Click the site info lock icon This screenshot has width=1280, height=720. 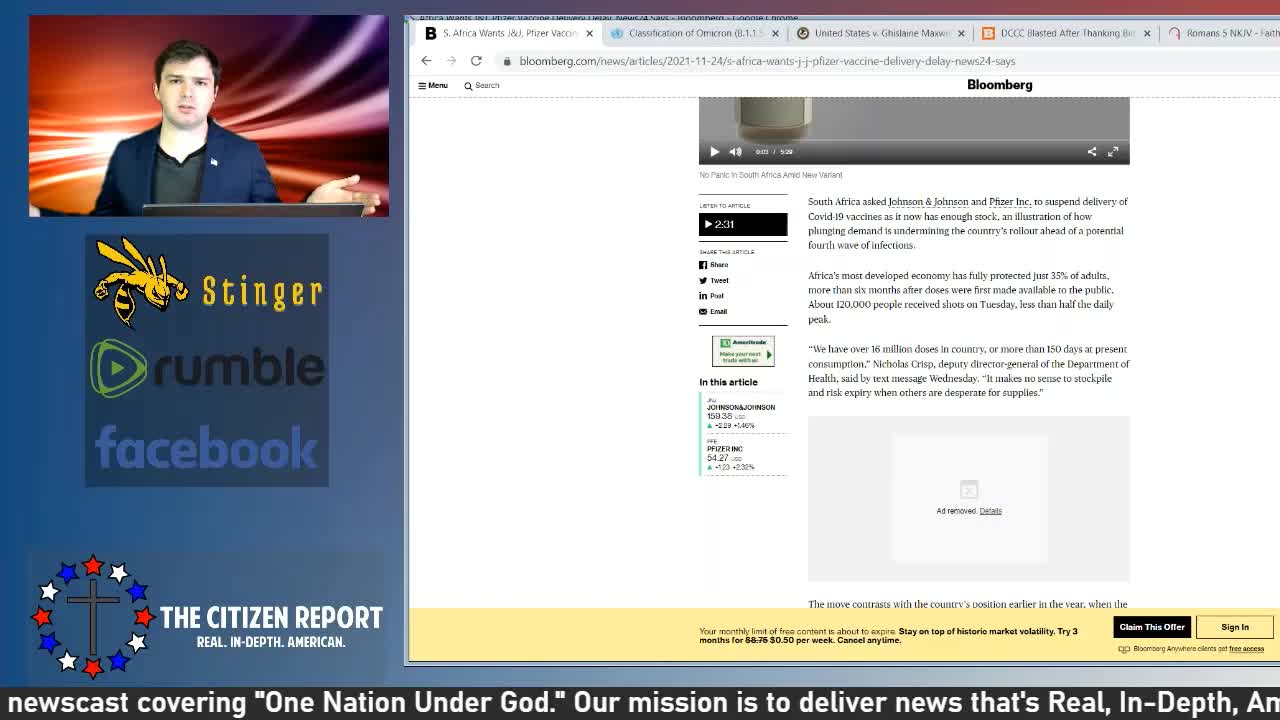[508, 61]
